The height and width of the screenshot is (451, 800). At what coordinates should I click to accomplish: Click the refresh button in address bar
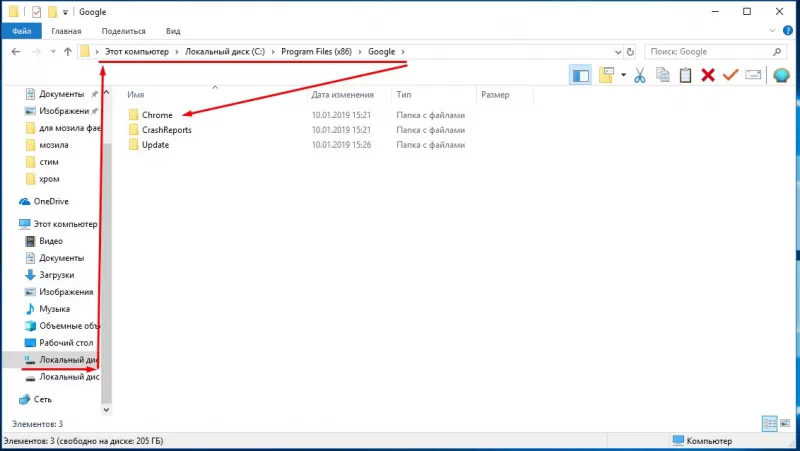click(x=630, y=52)
